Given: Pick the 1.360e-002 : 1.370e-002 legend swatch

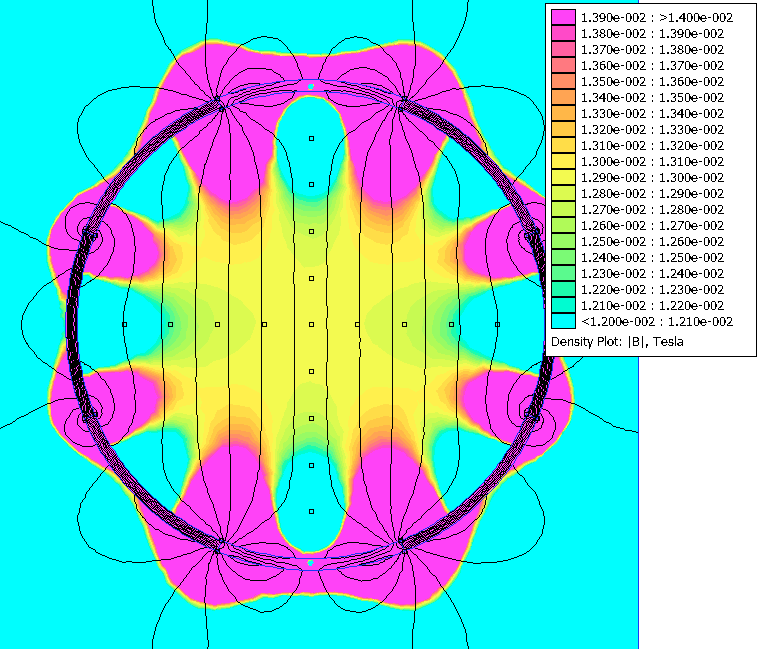Looking at the screenshot, I should pos(563,65).
